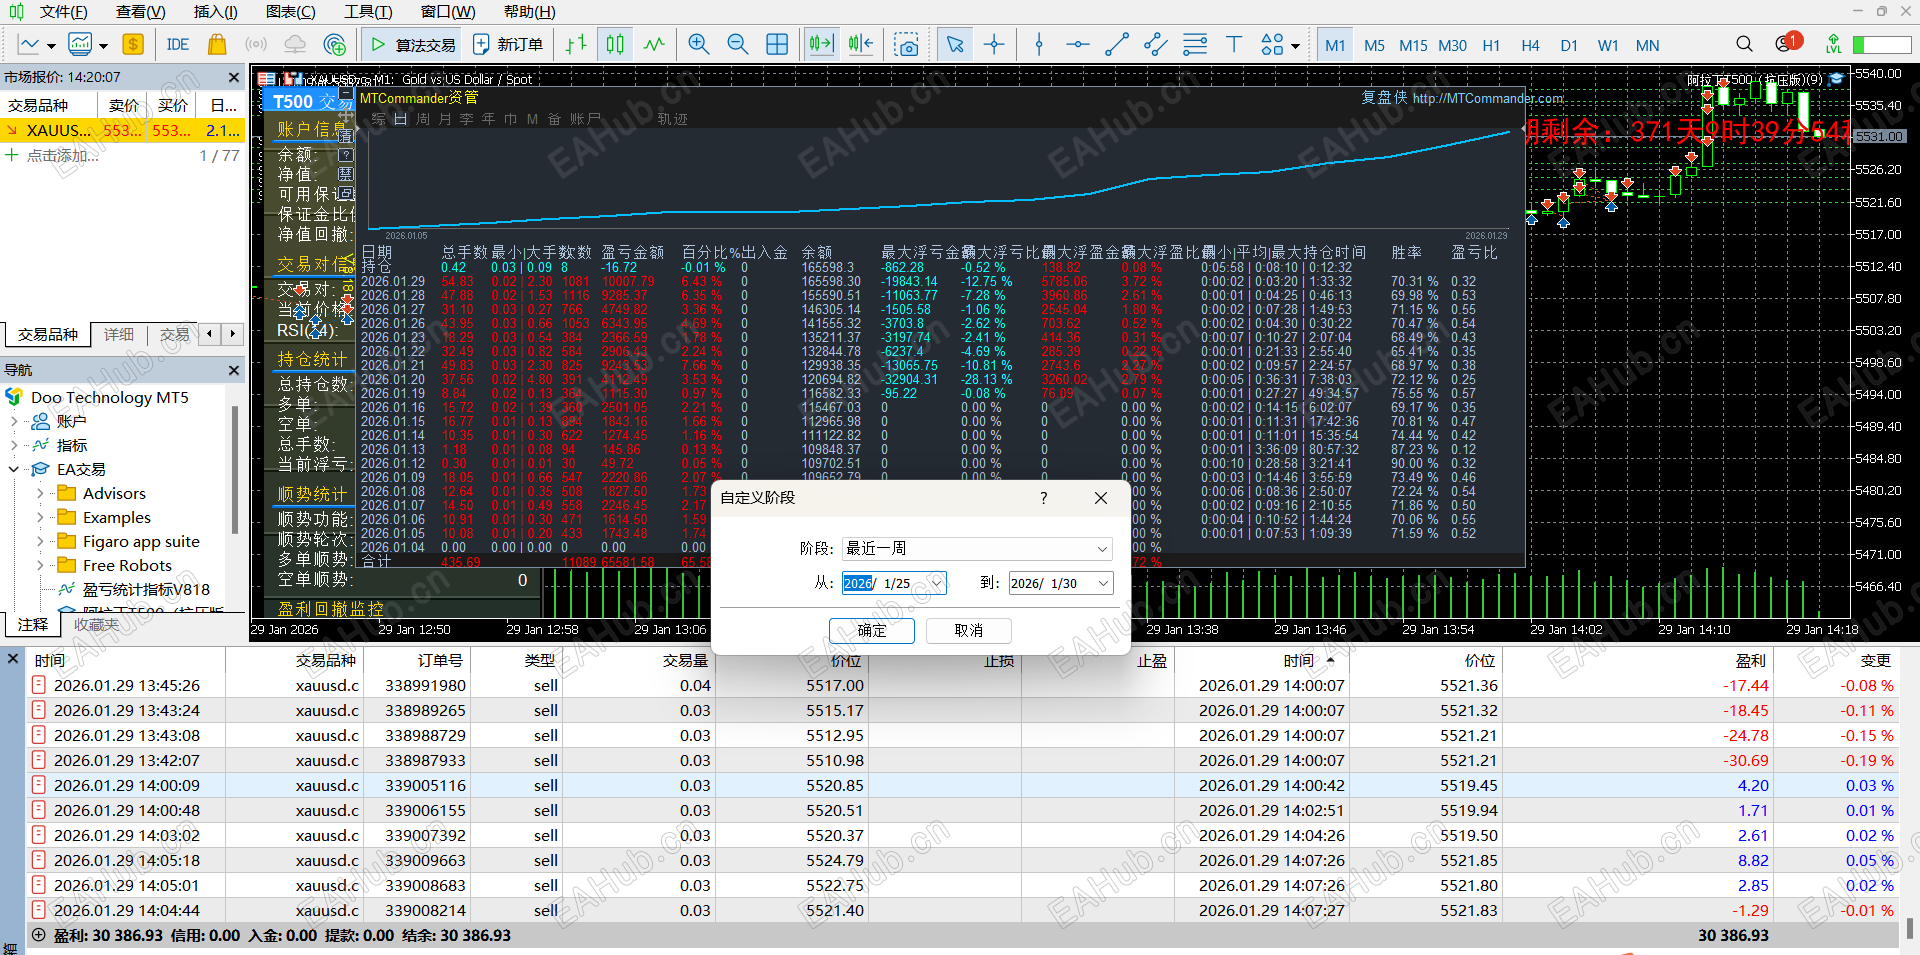Take a chart screenshot with camera icon
This screenshot has width=1920, height=955.
pos(906,45)
